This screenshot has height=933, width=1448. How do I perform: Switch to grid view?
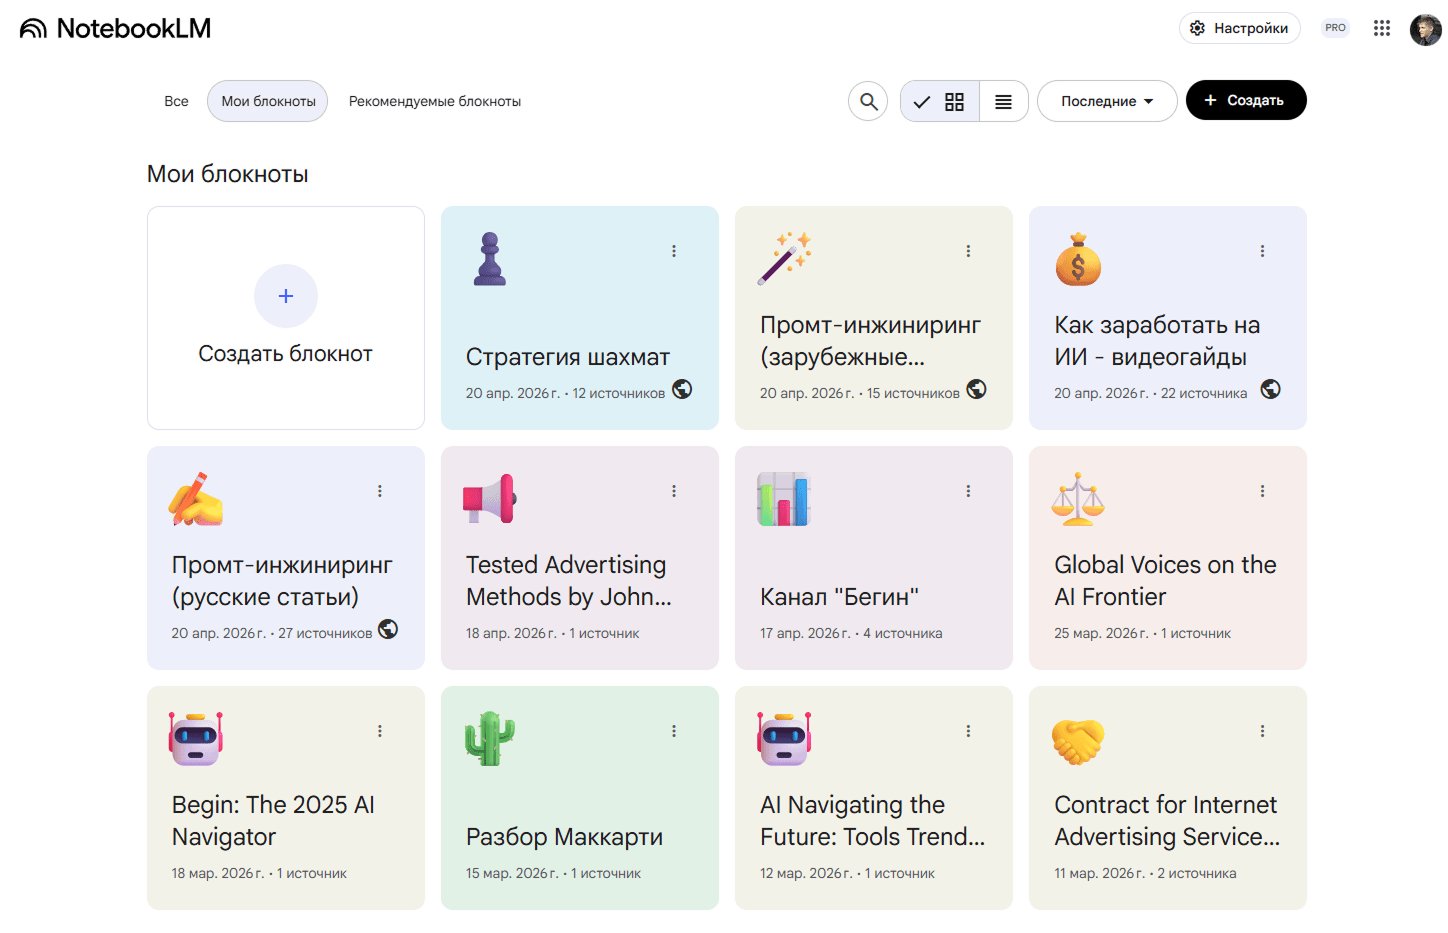pyautogui.click(x=941, y=101)
